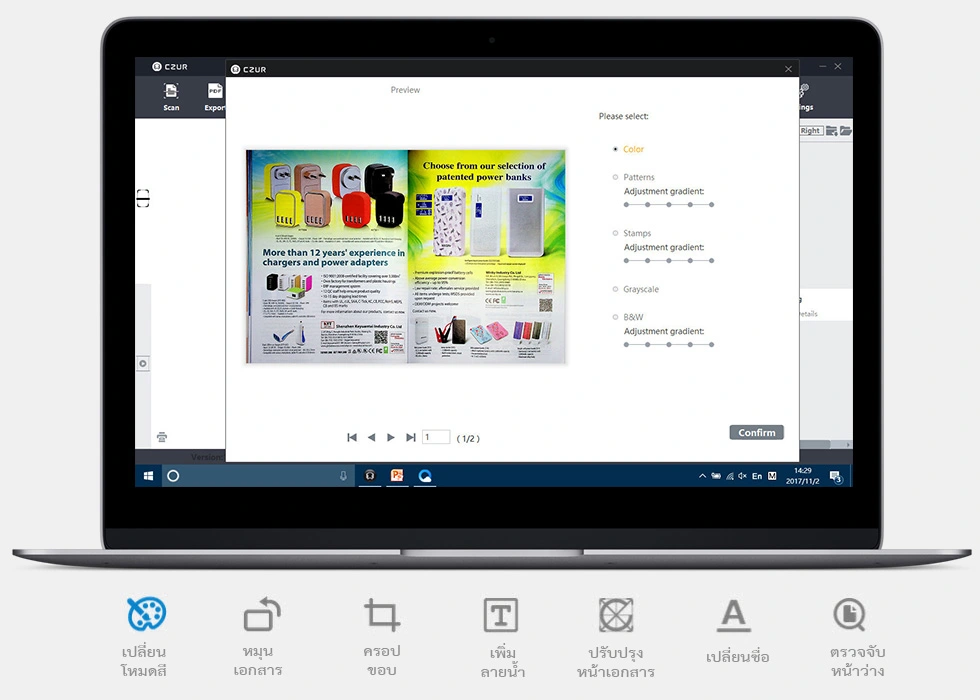Open Settings gear in main CZUR window

coord(804,91)
